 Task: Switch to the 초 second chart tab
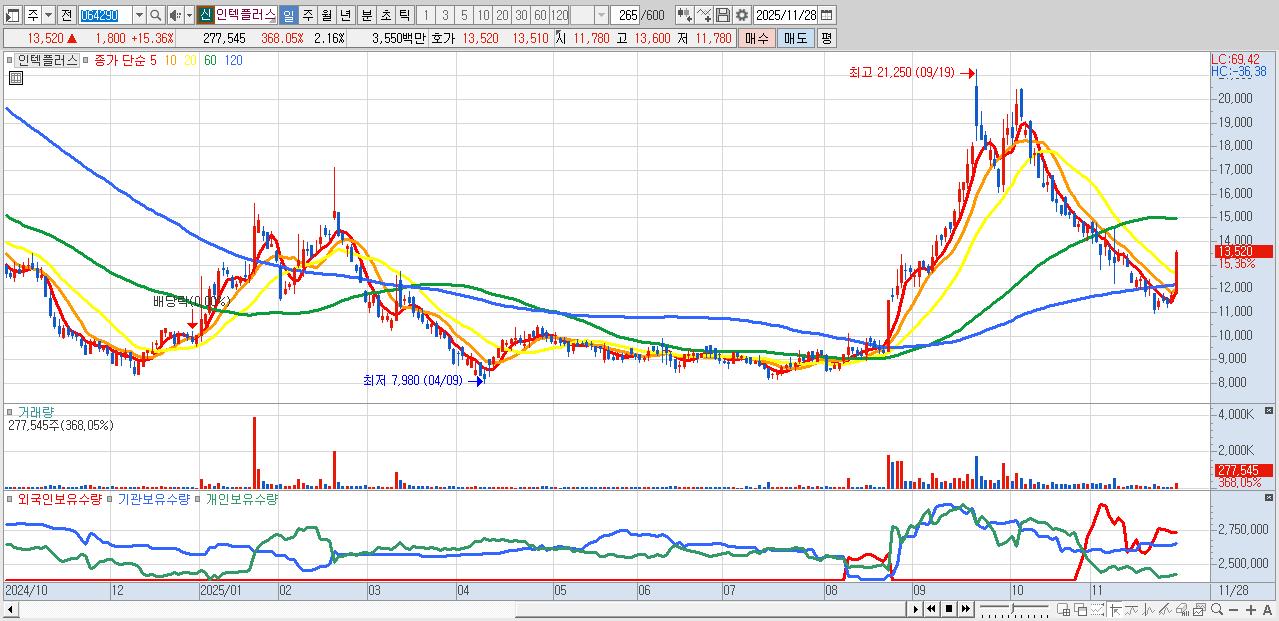tap(385, 15)
